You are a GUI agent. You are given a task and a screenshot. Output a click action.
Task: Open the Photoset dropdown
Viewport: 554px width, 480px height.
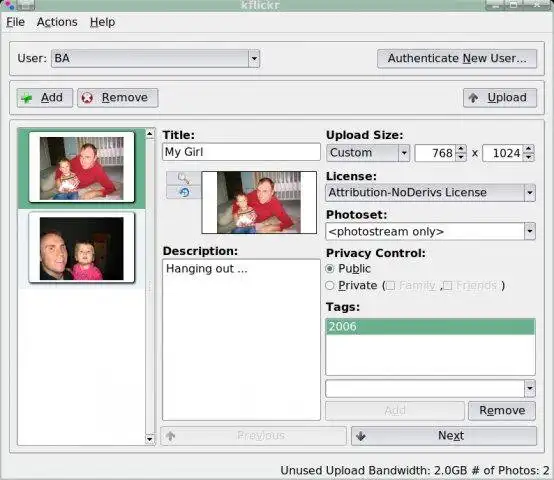430,232
